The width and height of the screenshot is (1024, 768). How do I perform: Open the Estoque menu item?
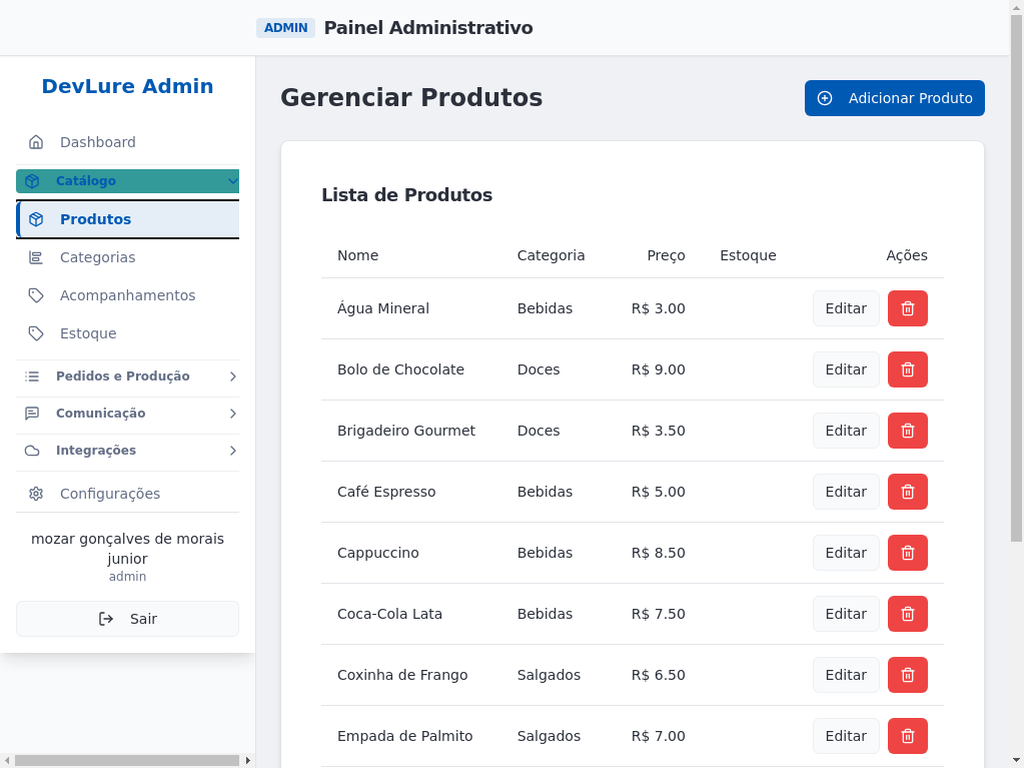88,334
